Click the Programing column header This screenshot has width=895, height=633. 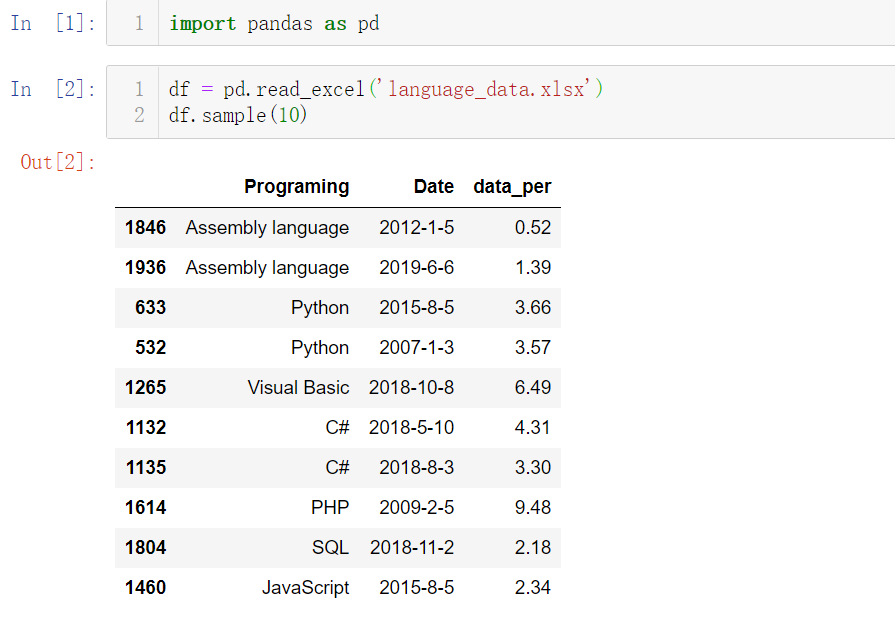(296, 187)
